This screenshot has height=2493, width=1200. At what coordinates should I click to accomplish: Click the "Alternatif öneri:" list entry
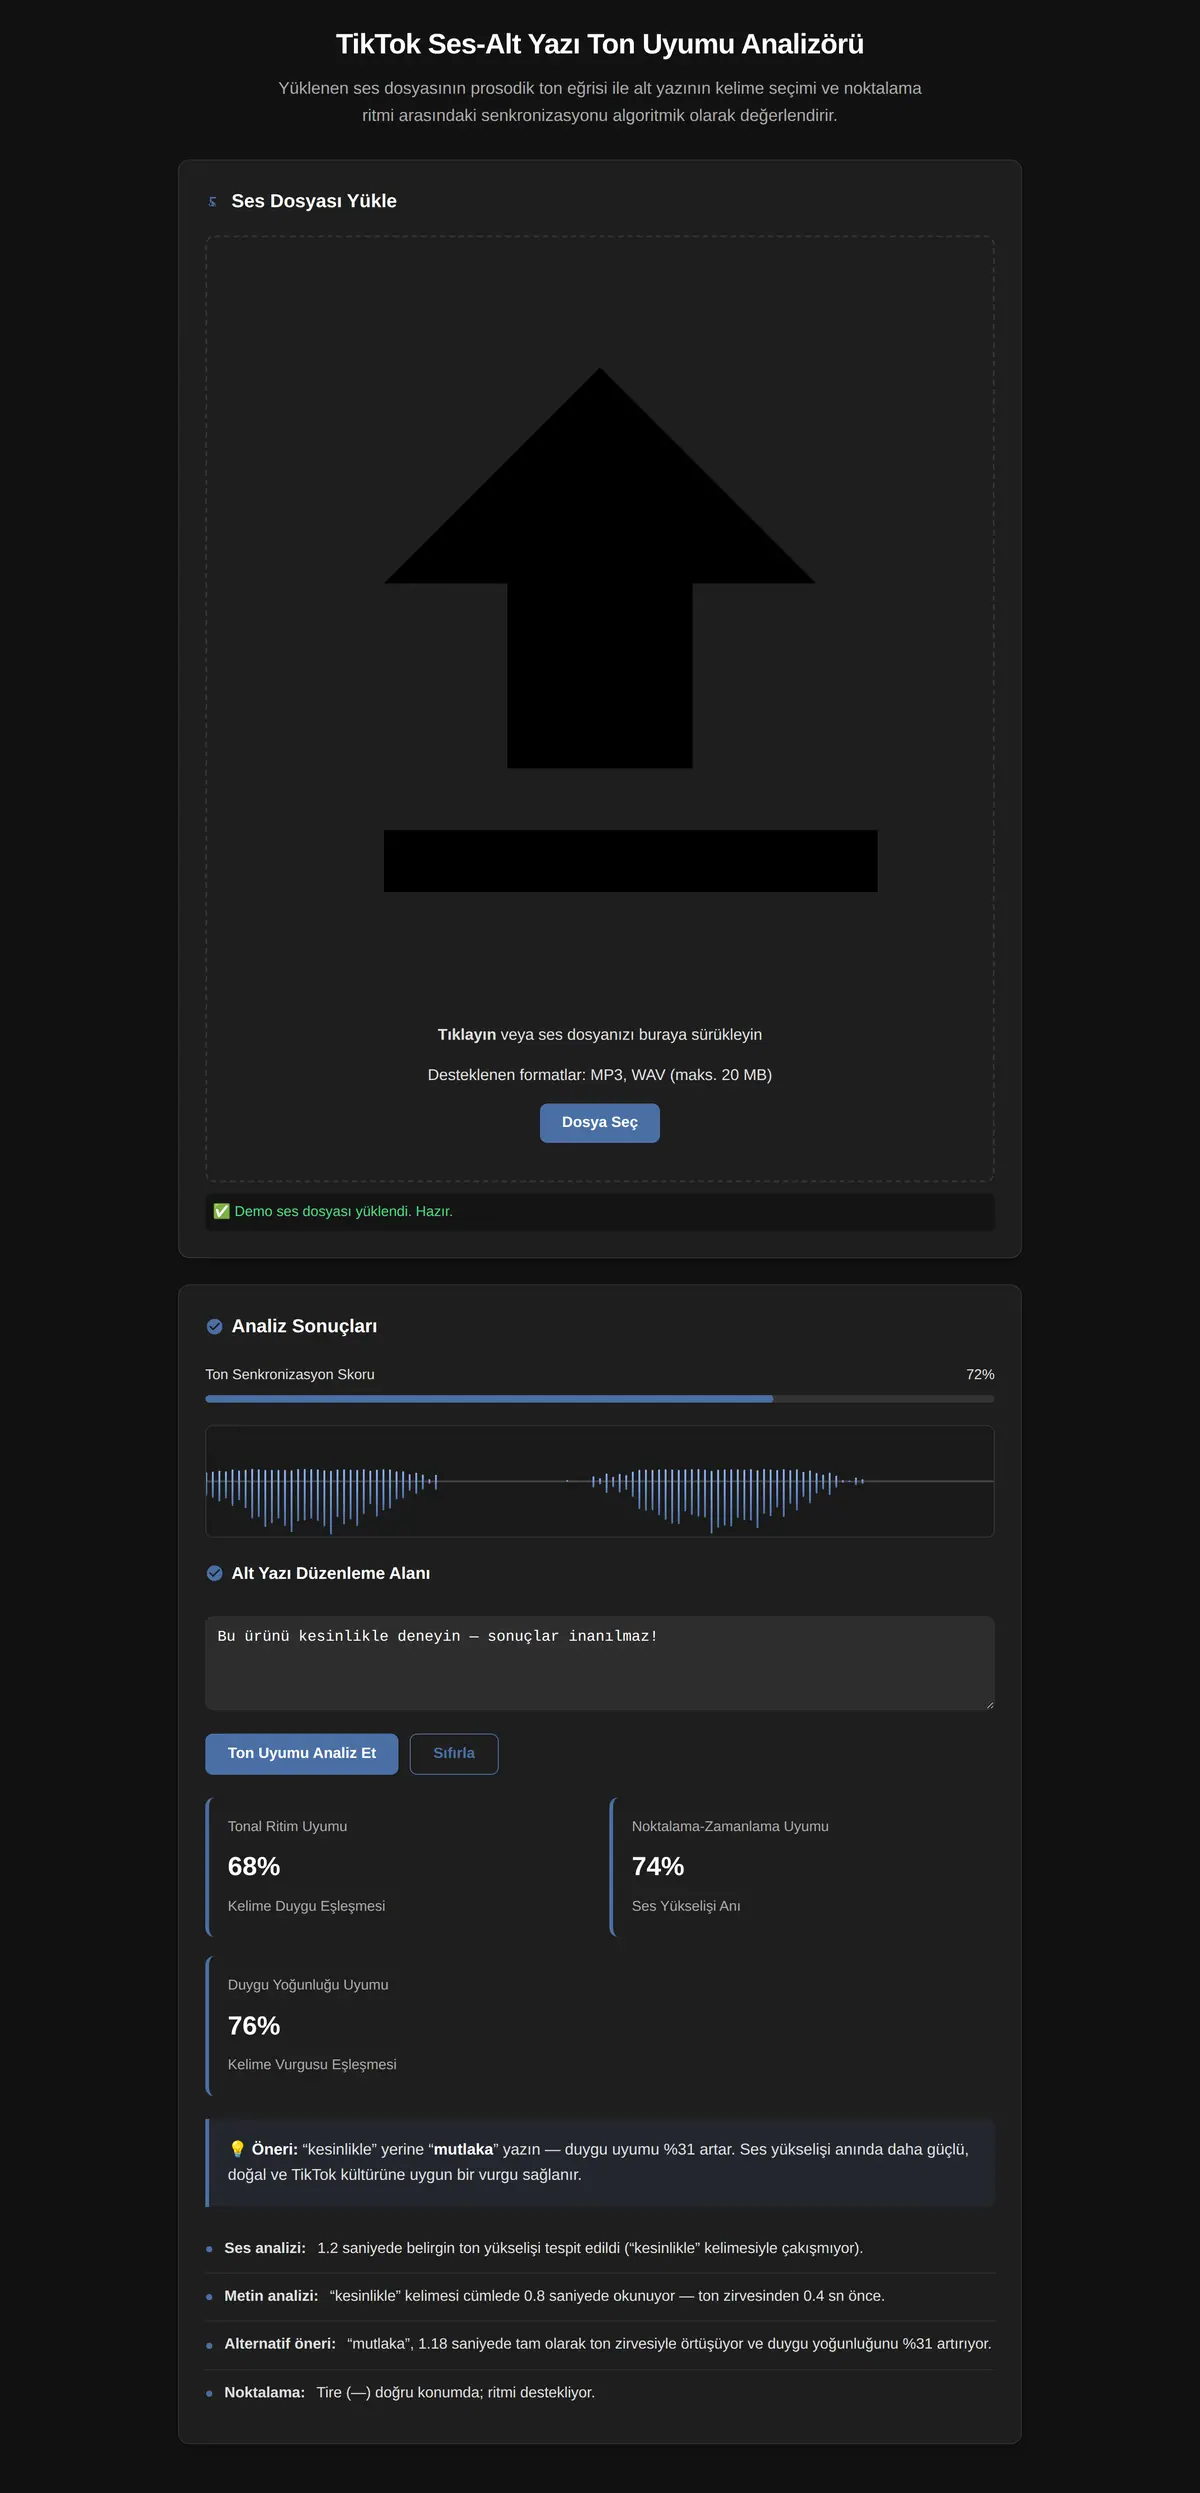(x=600, y=2344)
